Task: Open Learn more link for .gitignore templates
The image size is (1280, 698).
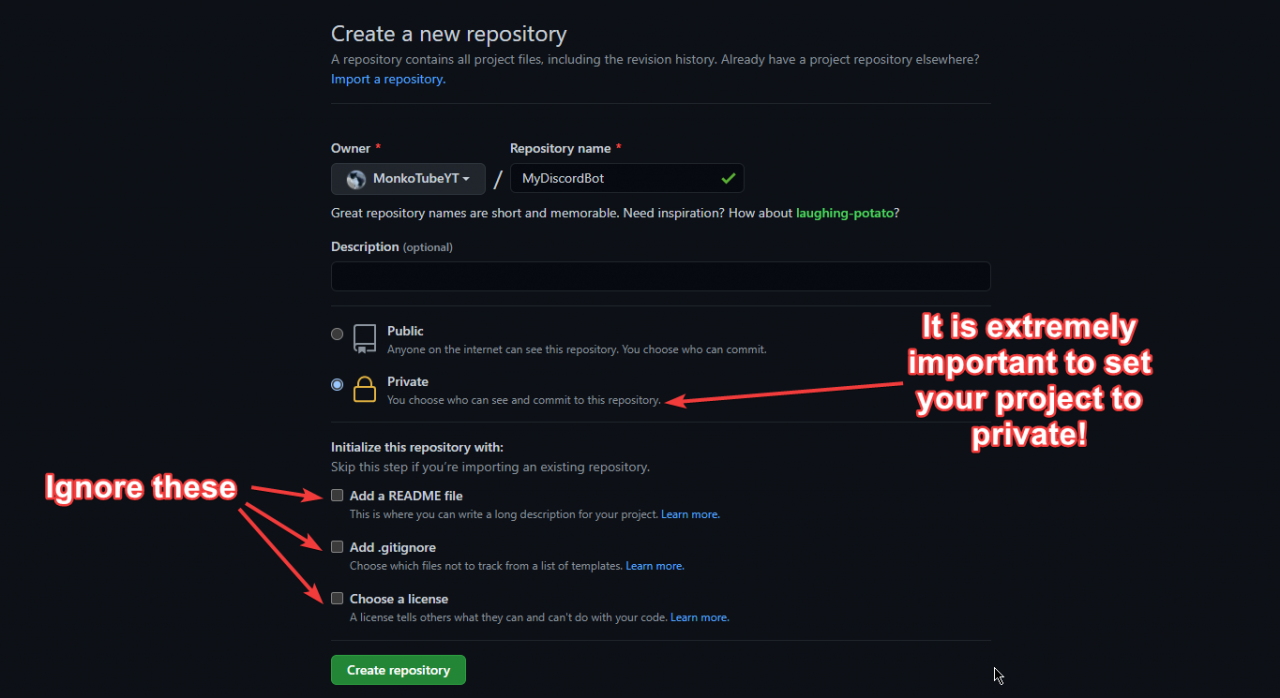Action: [655, 566]
